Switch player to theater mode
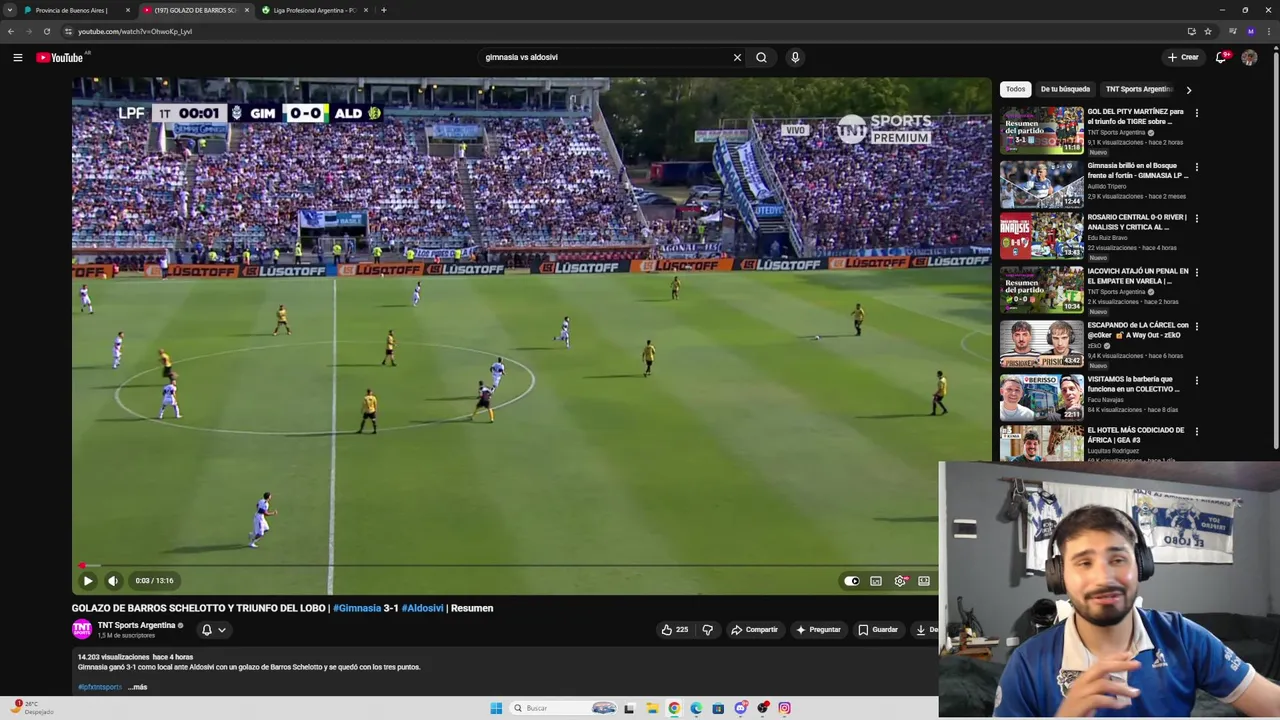Viewport: 1280px width, 720px height. pyautogui.click(x=924, y=580)
